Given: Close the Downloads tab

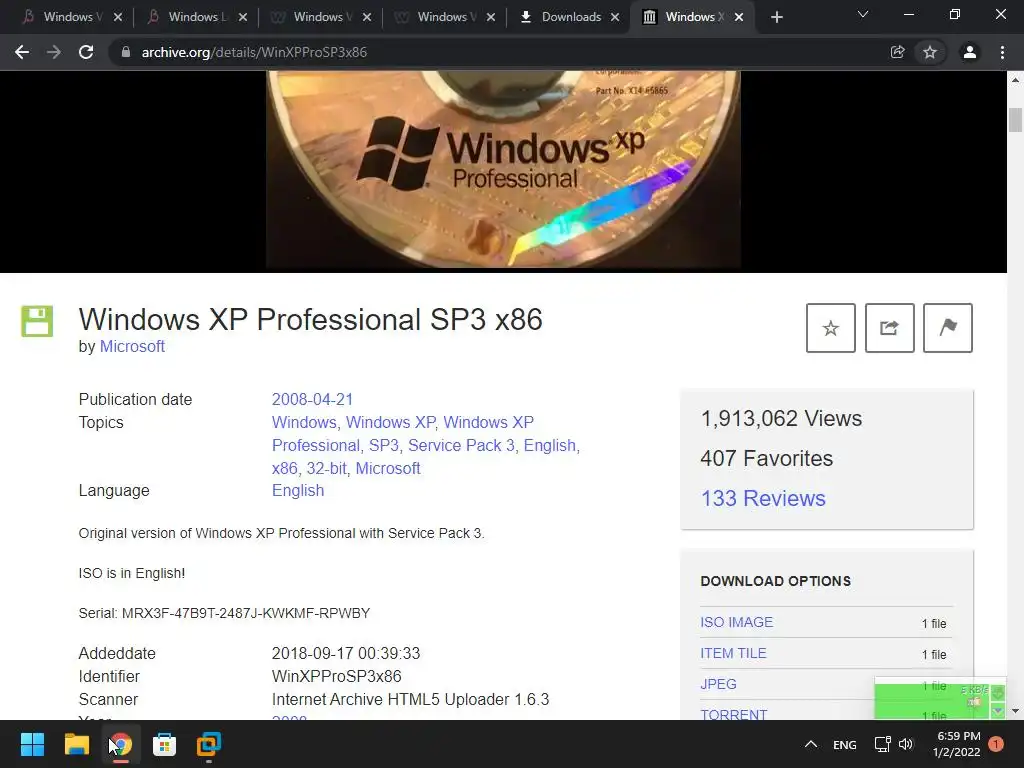Looking at the screenshot, I should (615, 17).
